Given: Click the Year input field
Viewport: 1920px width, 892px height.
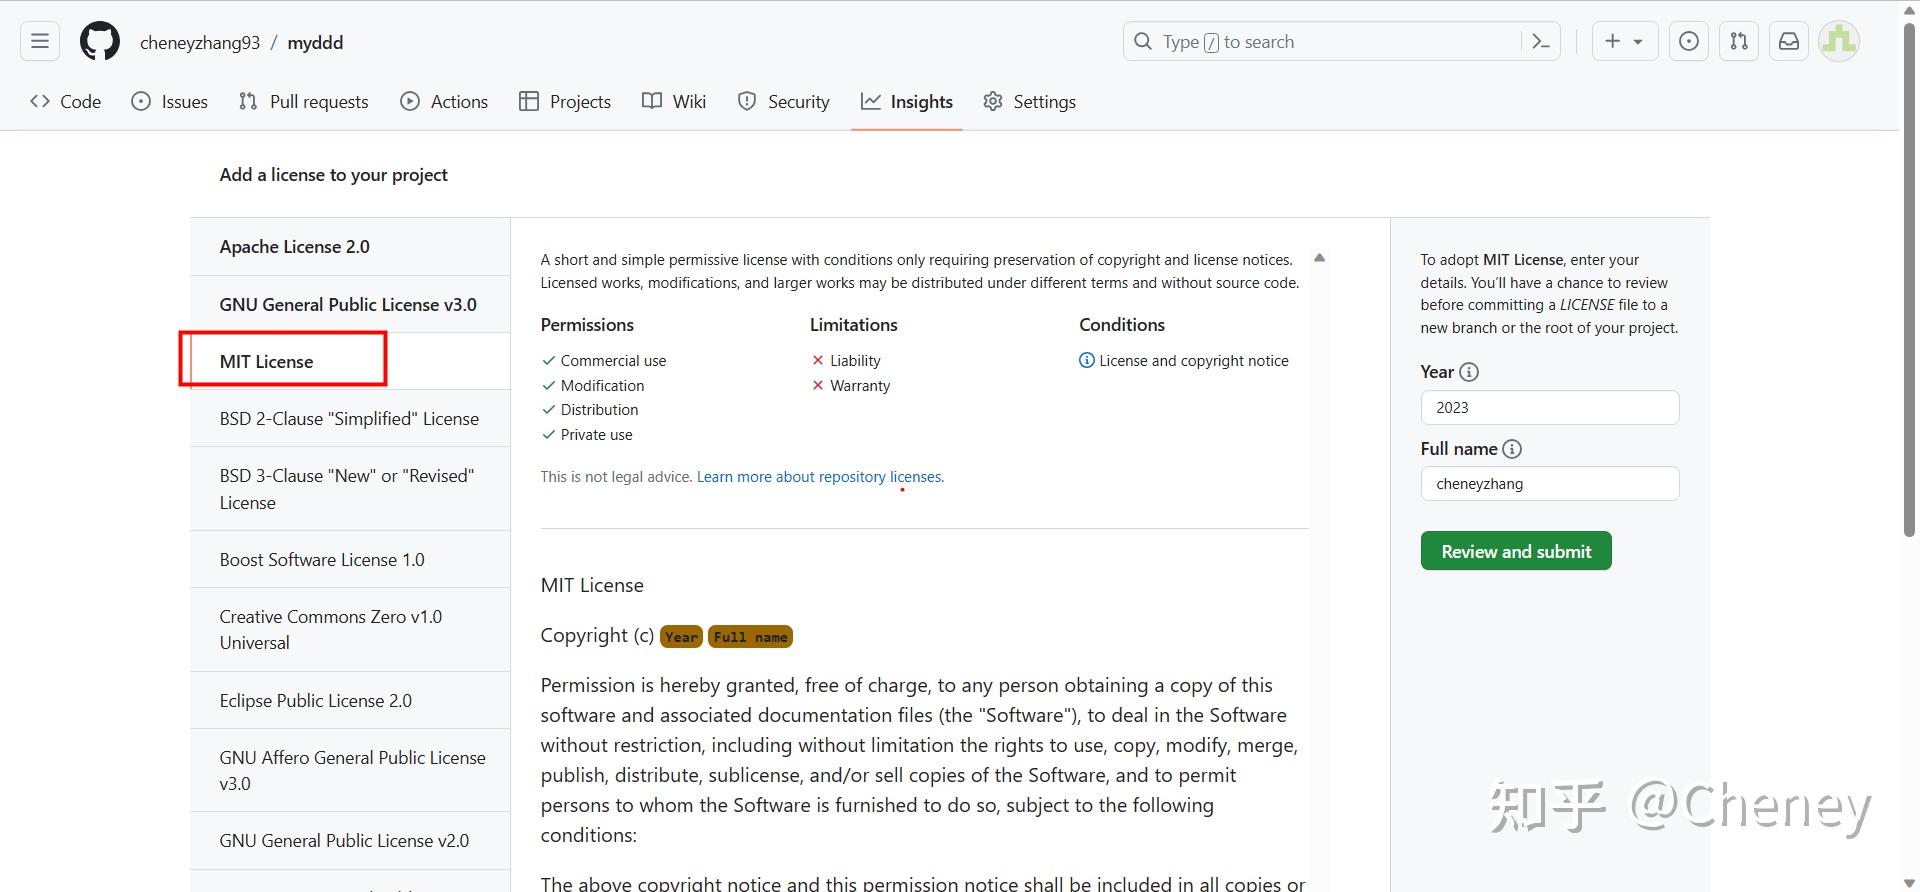Looking at the screenshot, I should click(x=1549, y=408).
